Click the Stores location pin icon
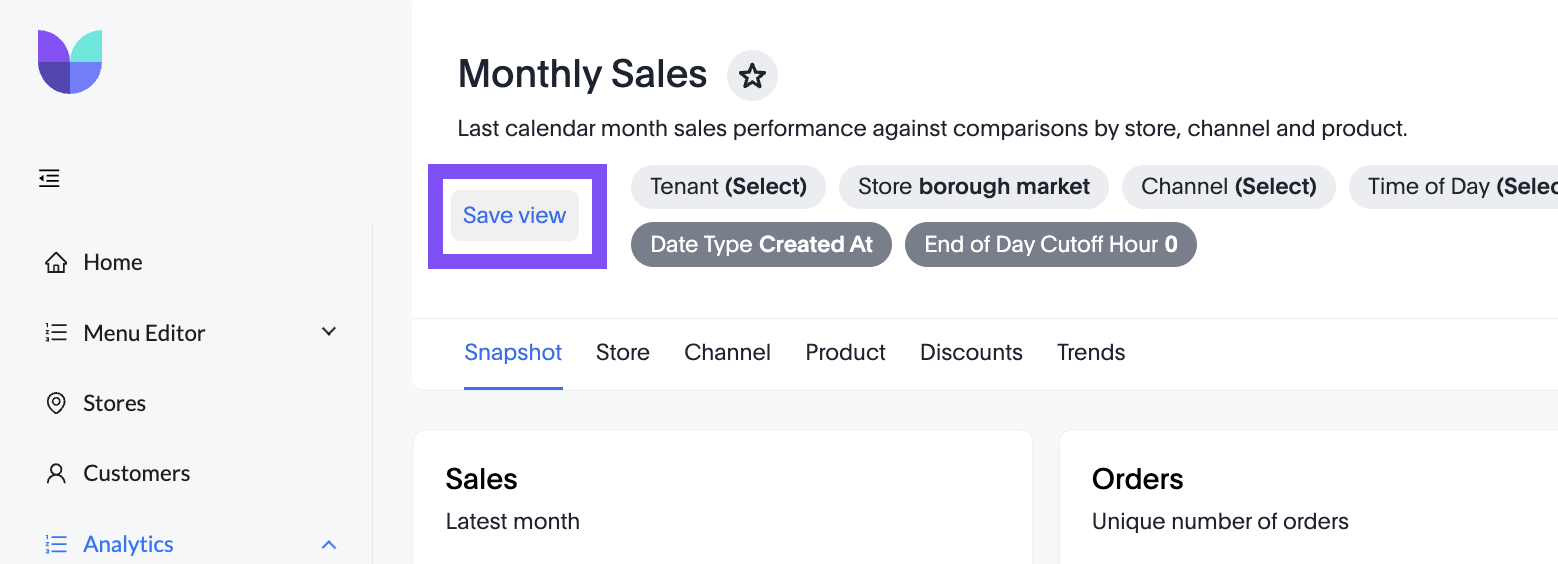 [x=57, y=403]
